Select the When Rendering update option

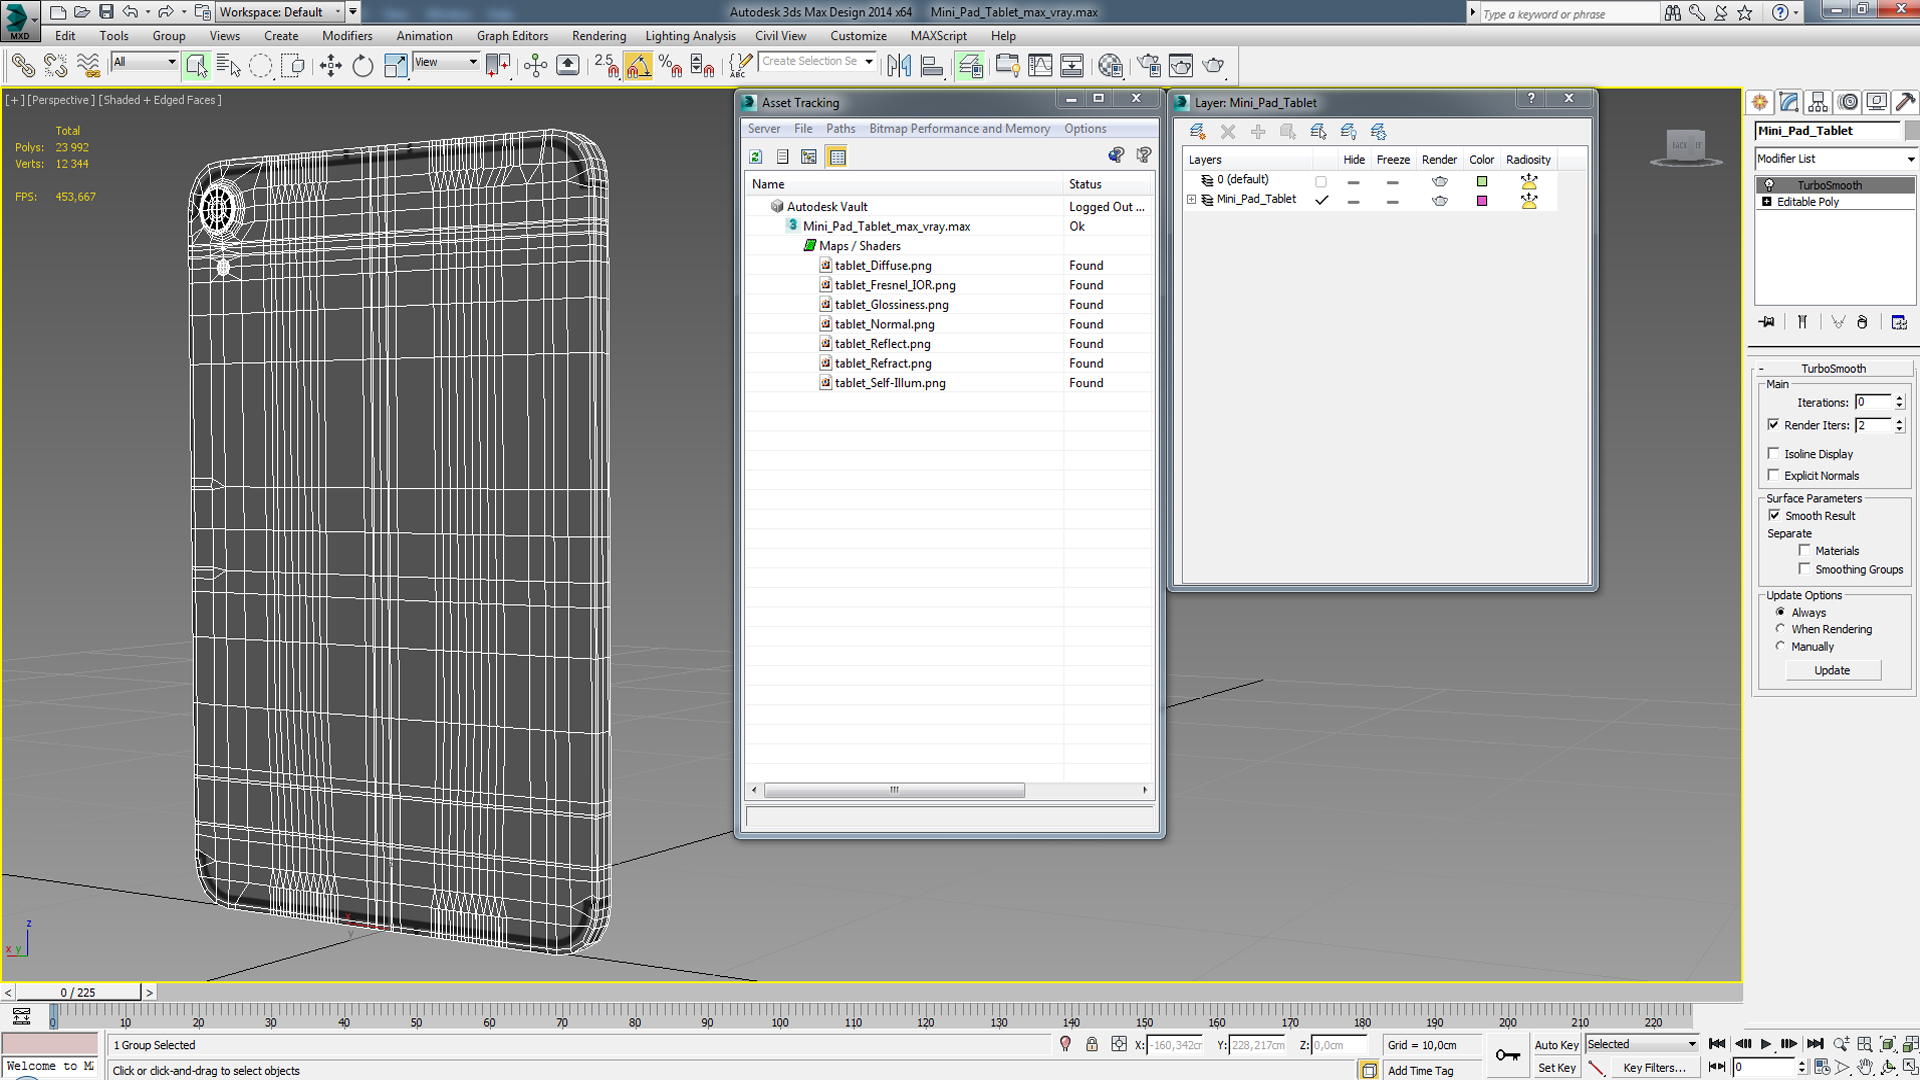point(1780,629)
